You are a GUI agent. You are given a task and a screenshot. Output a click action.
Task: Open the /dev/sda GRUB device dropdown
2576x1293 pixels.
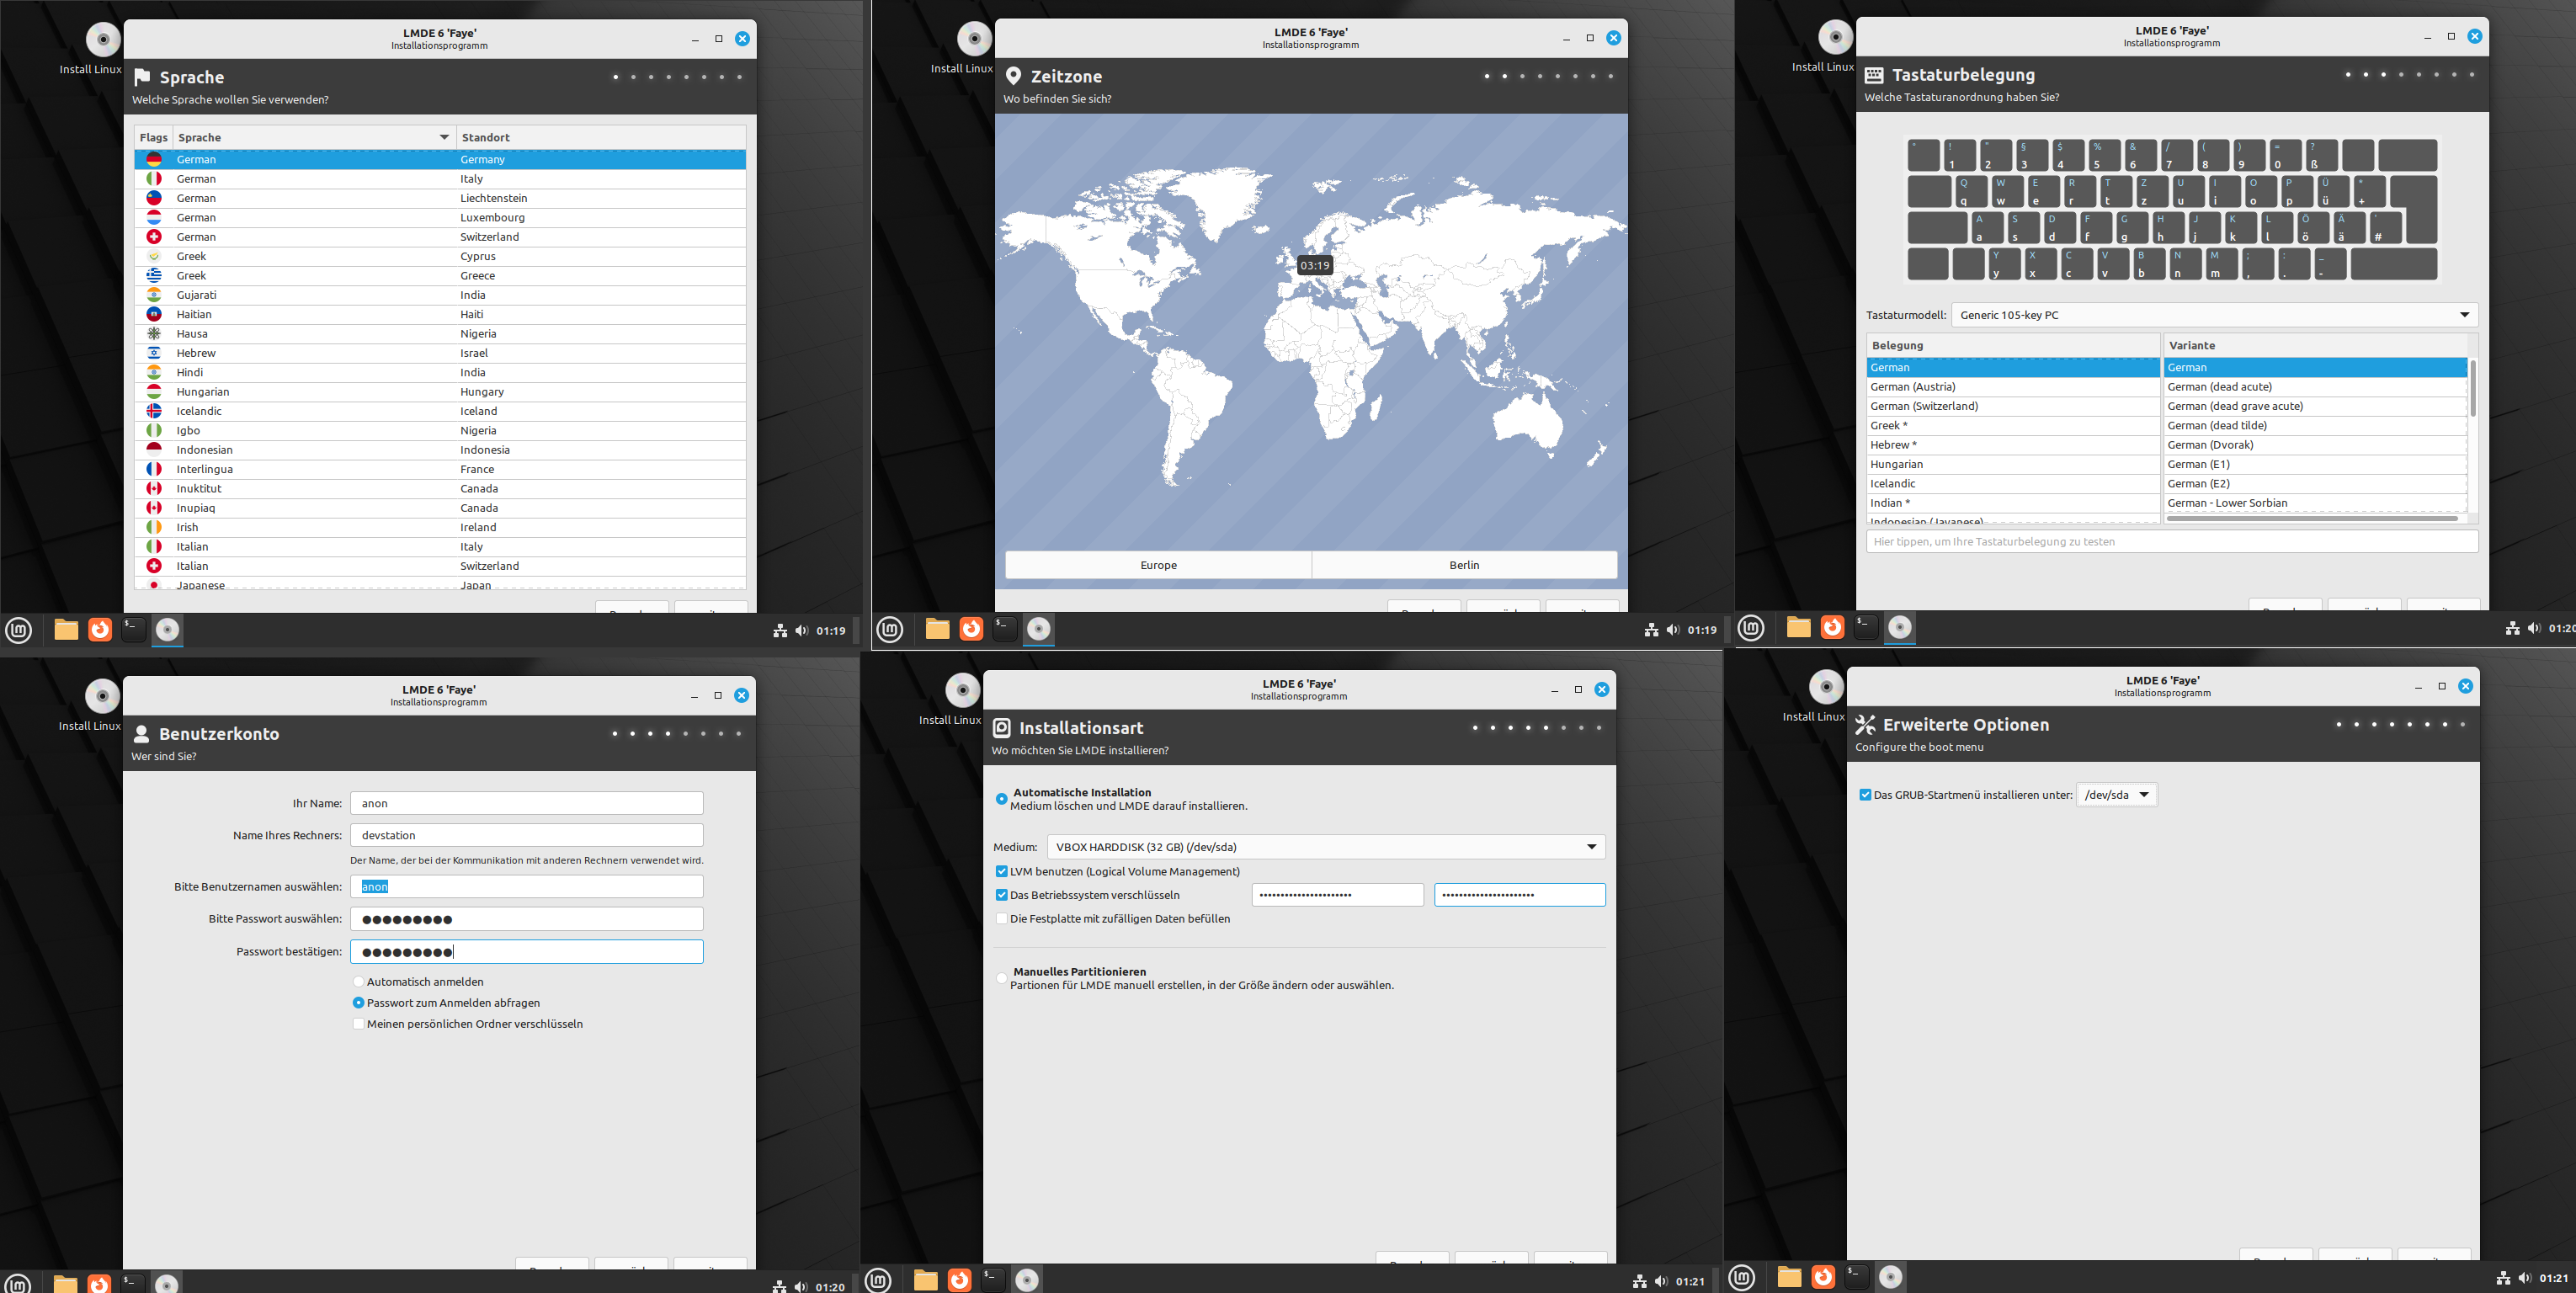pos(2116,795)
